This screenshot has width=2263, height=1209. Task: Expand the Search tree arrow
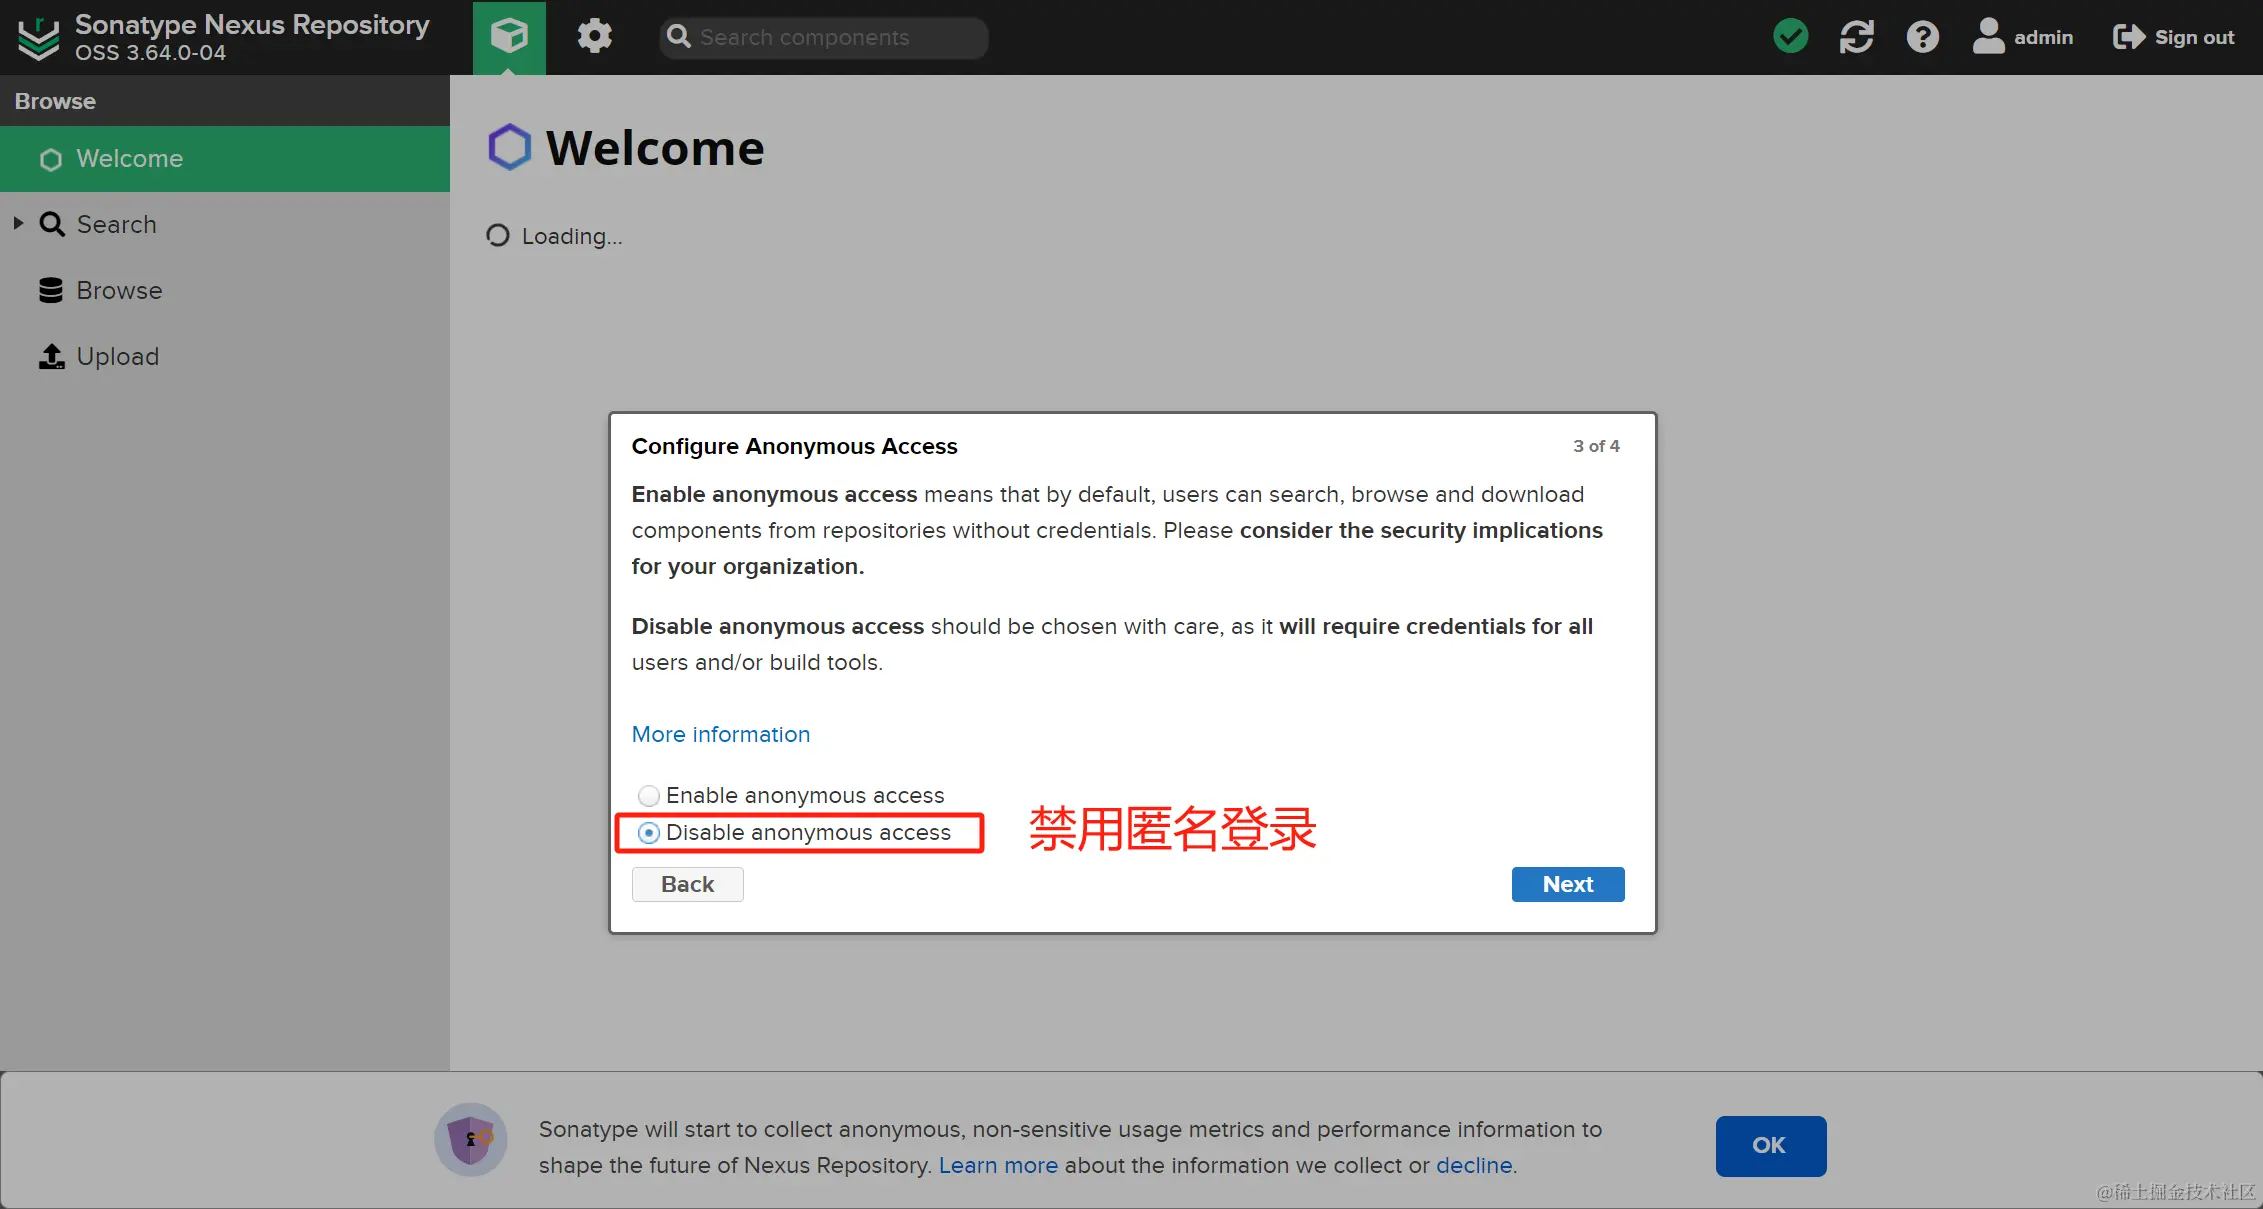(18, 224)
